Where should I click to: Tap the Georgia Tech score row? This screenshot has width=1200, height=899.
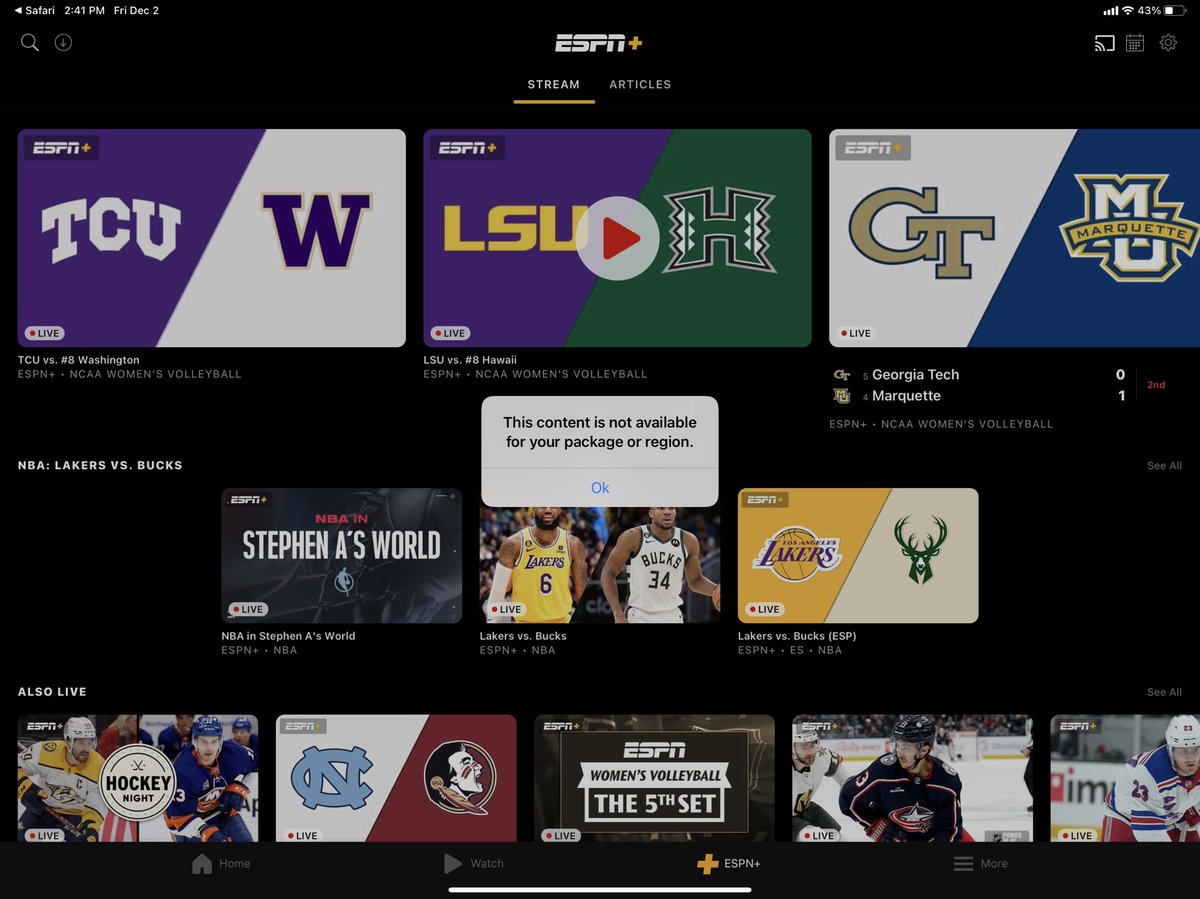[980, 375]
